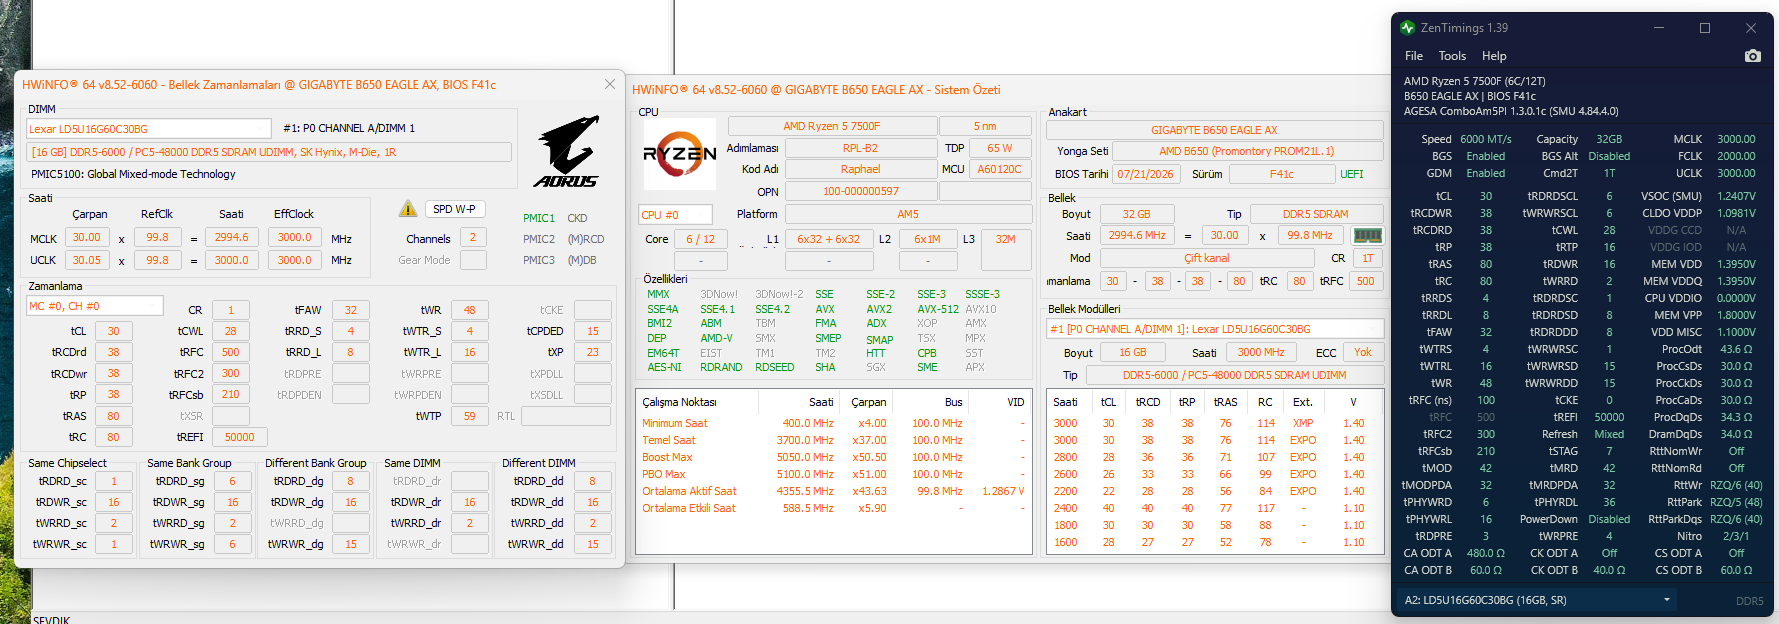
Task: Open the File menu in ZenTimings
Action: coord(1414,56)
